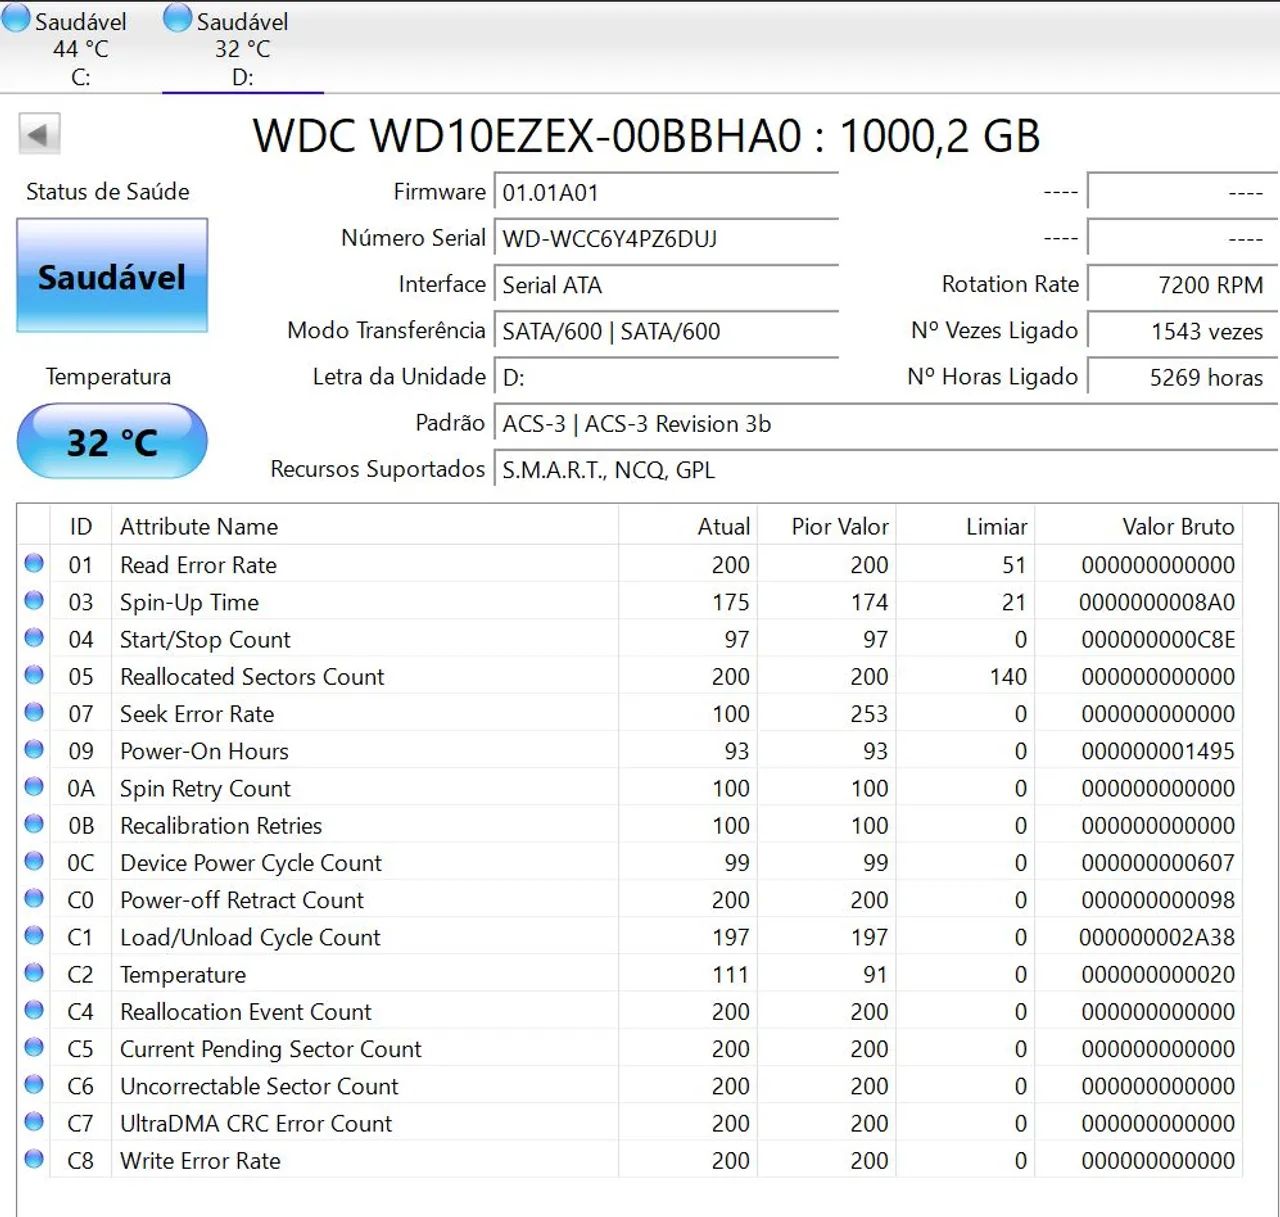Click the power-on count 1543 vezes field
Image resolution: width=1280 pixels, height=1217 pixels.
[x=1183, y=331]
